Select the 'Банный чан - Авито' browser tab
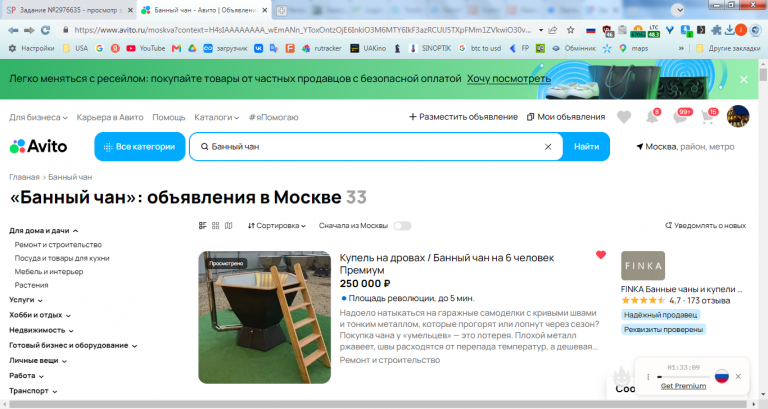 coord(205,10)
